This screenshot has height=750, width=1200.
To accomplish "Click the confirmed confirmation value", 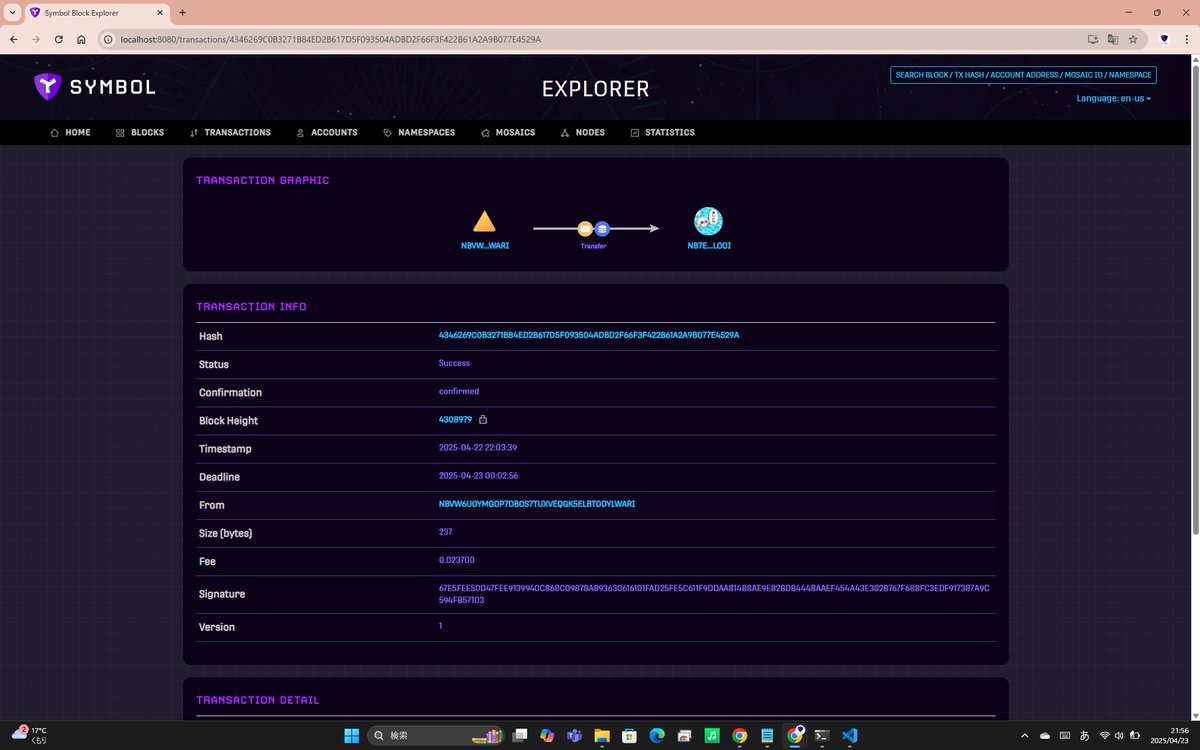I will pyautogui.click(x=459, y=391).
